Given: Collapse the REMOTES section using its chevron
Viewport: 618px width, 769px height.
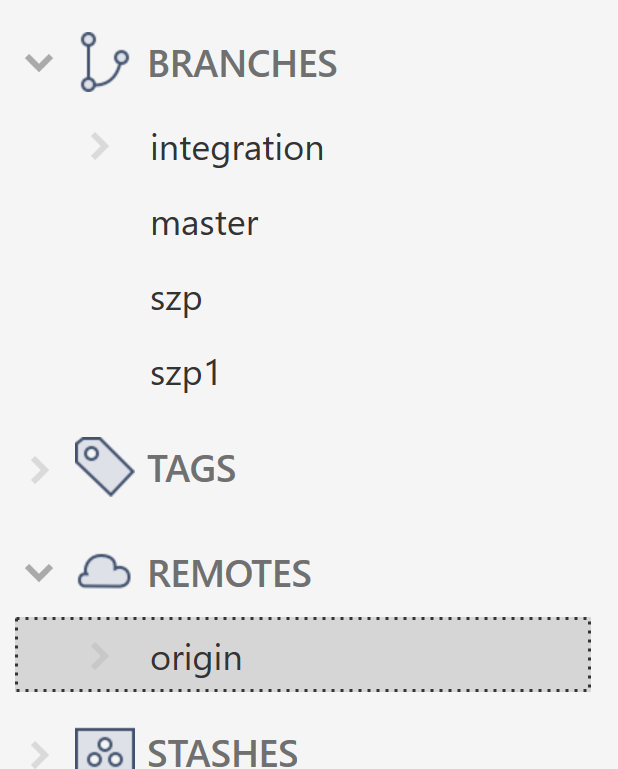Looking at the screenshot, I should [x=39, y=573].
